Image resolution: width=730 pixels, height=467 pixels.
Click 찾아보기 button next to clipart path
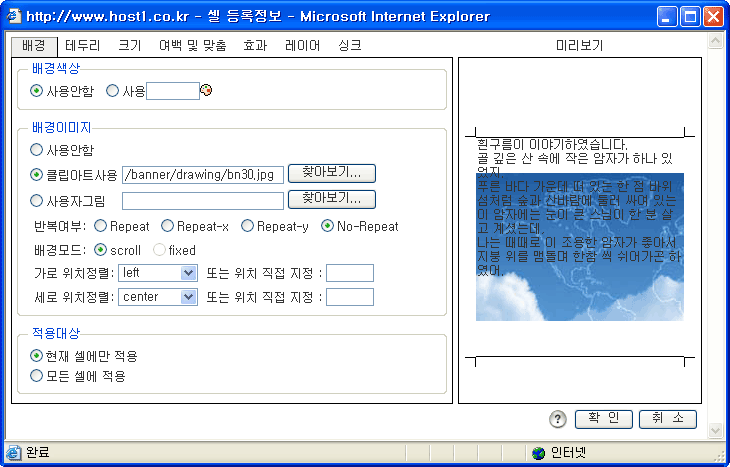[331, 173]
